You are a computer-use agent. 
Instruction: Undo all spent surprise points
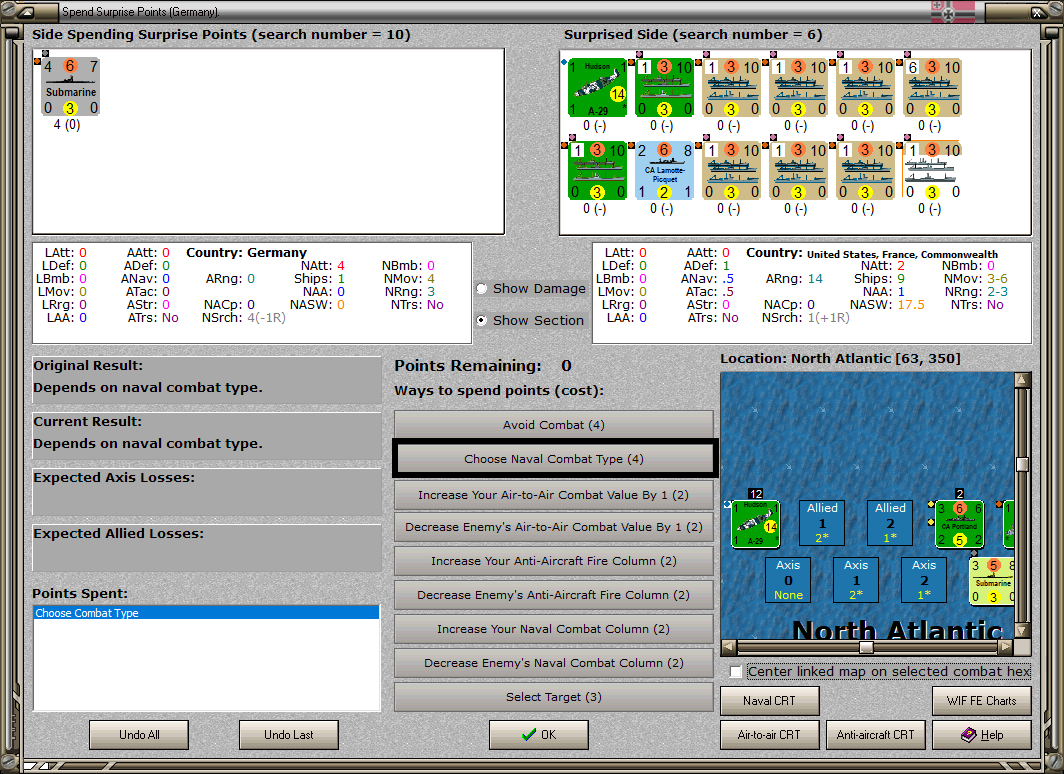[139, 735]
